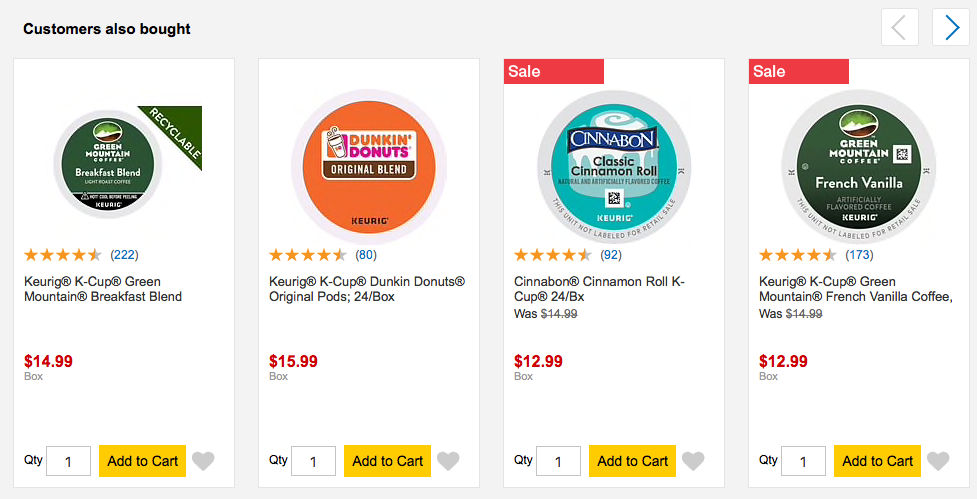This screenshot has width=977, height=499.
Task: Add Dunkin Donuts pods to cart
Action: [x=387, y=461]
